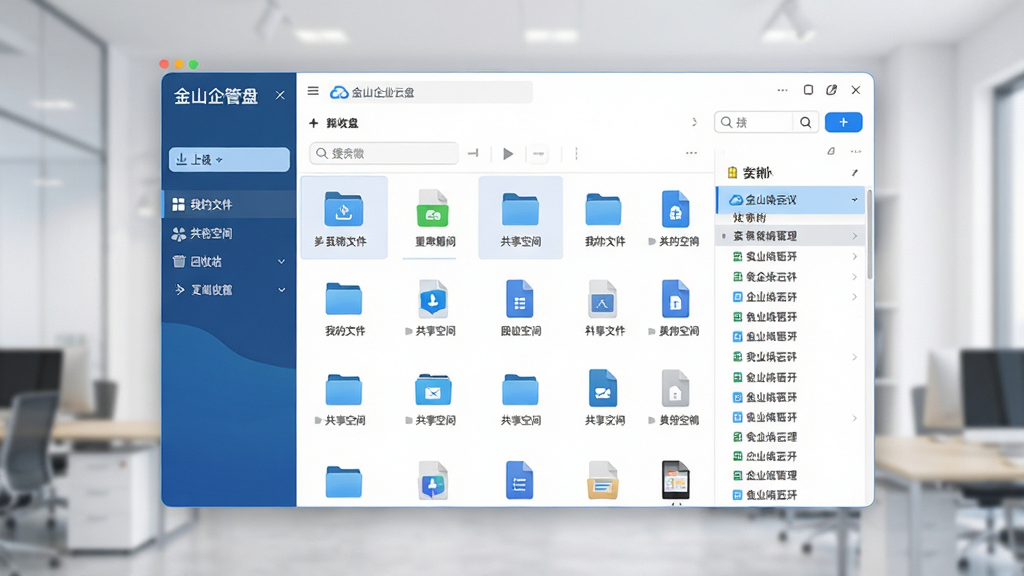Click the collapse-bar icon after the search box
The width and height of the screenshot is (1024, 576).
coord(473,153)
